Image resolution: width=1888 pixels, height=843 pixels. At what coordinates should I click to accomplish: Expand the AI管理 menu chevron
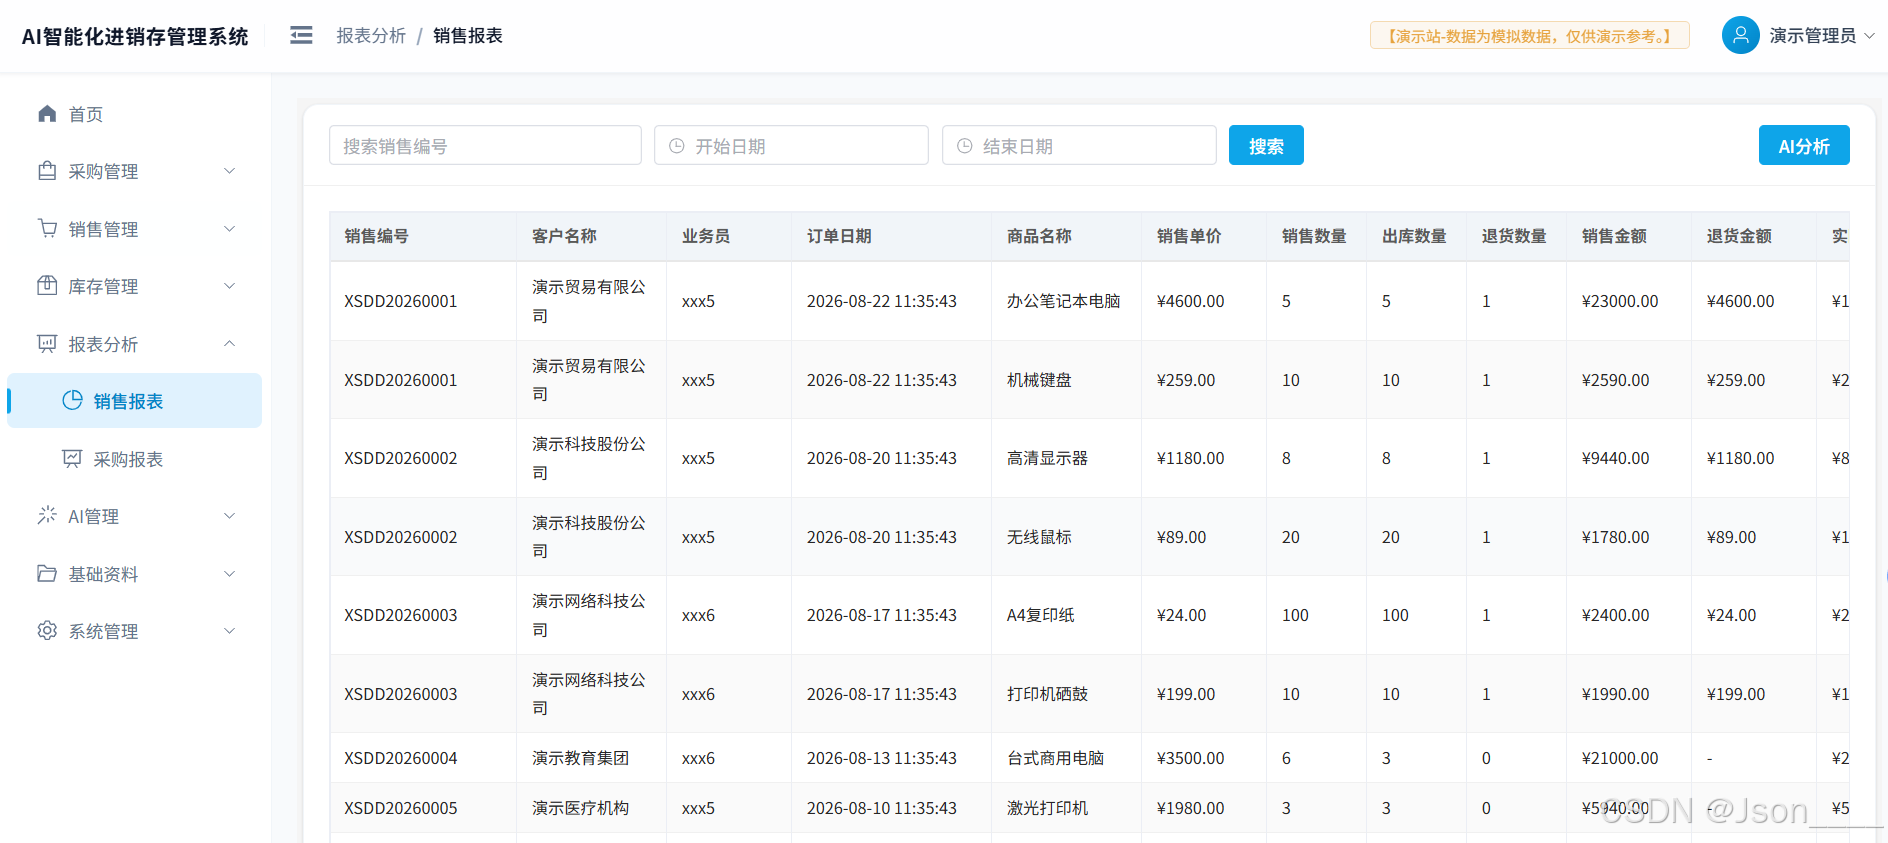pos(229,516)
